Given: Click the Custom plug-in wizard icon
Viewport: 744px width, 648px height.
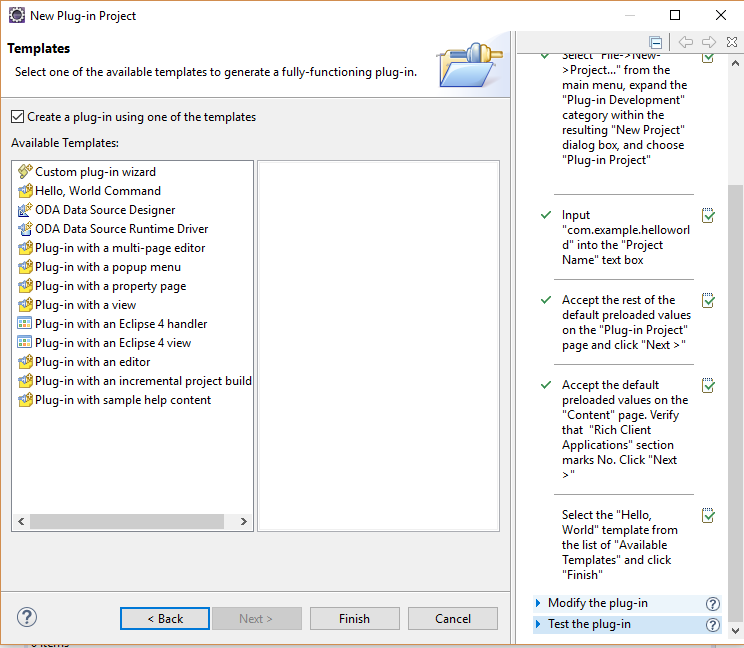Looking at the screenshot, I should tap(25, 171).
